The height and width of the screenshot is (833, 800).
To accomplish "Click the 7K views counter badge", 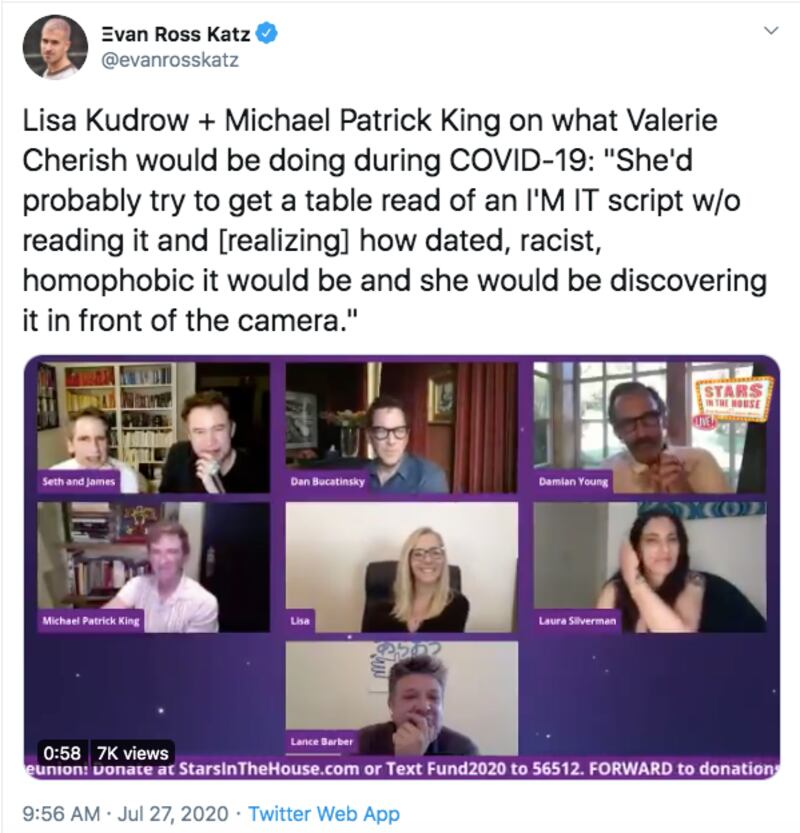I will [x=132, y=753].
